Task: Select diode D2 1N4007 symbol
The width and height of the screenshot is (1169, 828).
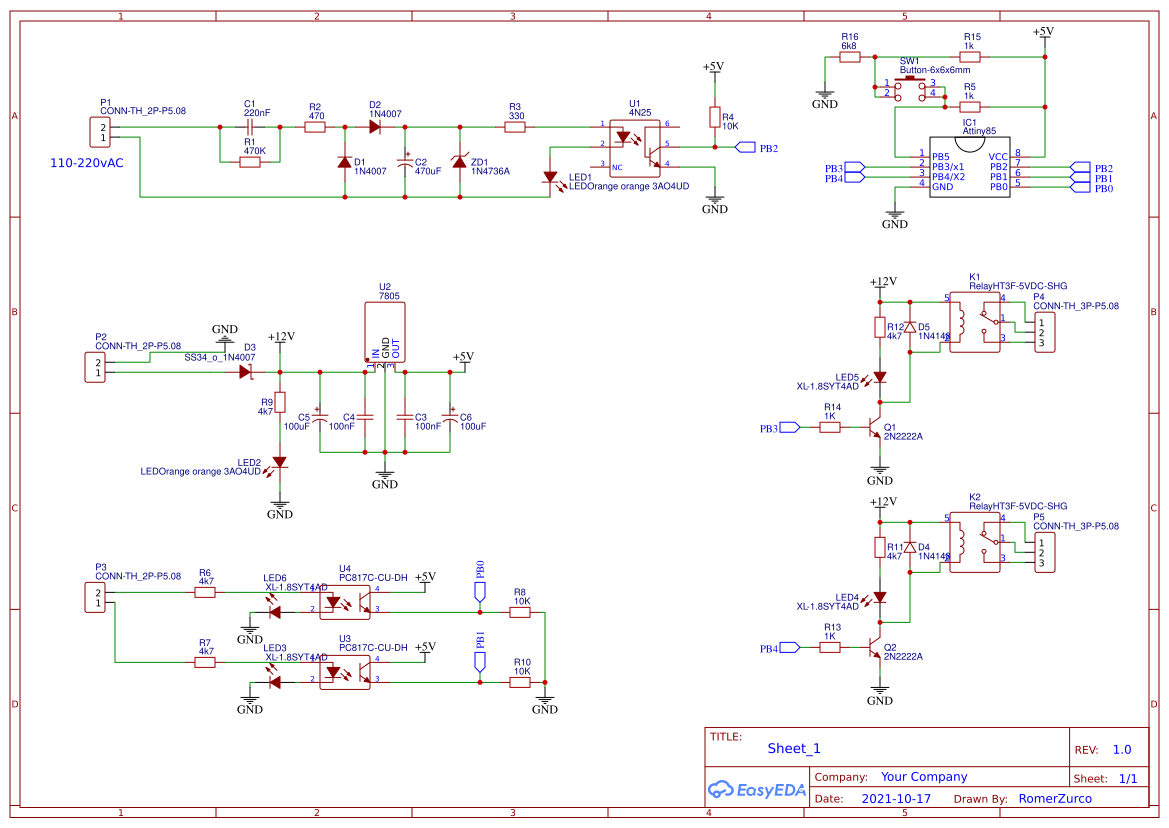Action: point(374,126)
